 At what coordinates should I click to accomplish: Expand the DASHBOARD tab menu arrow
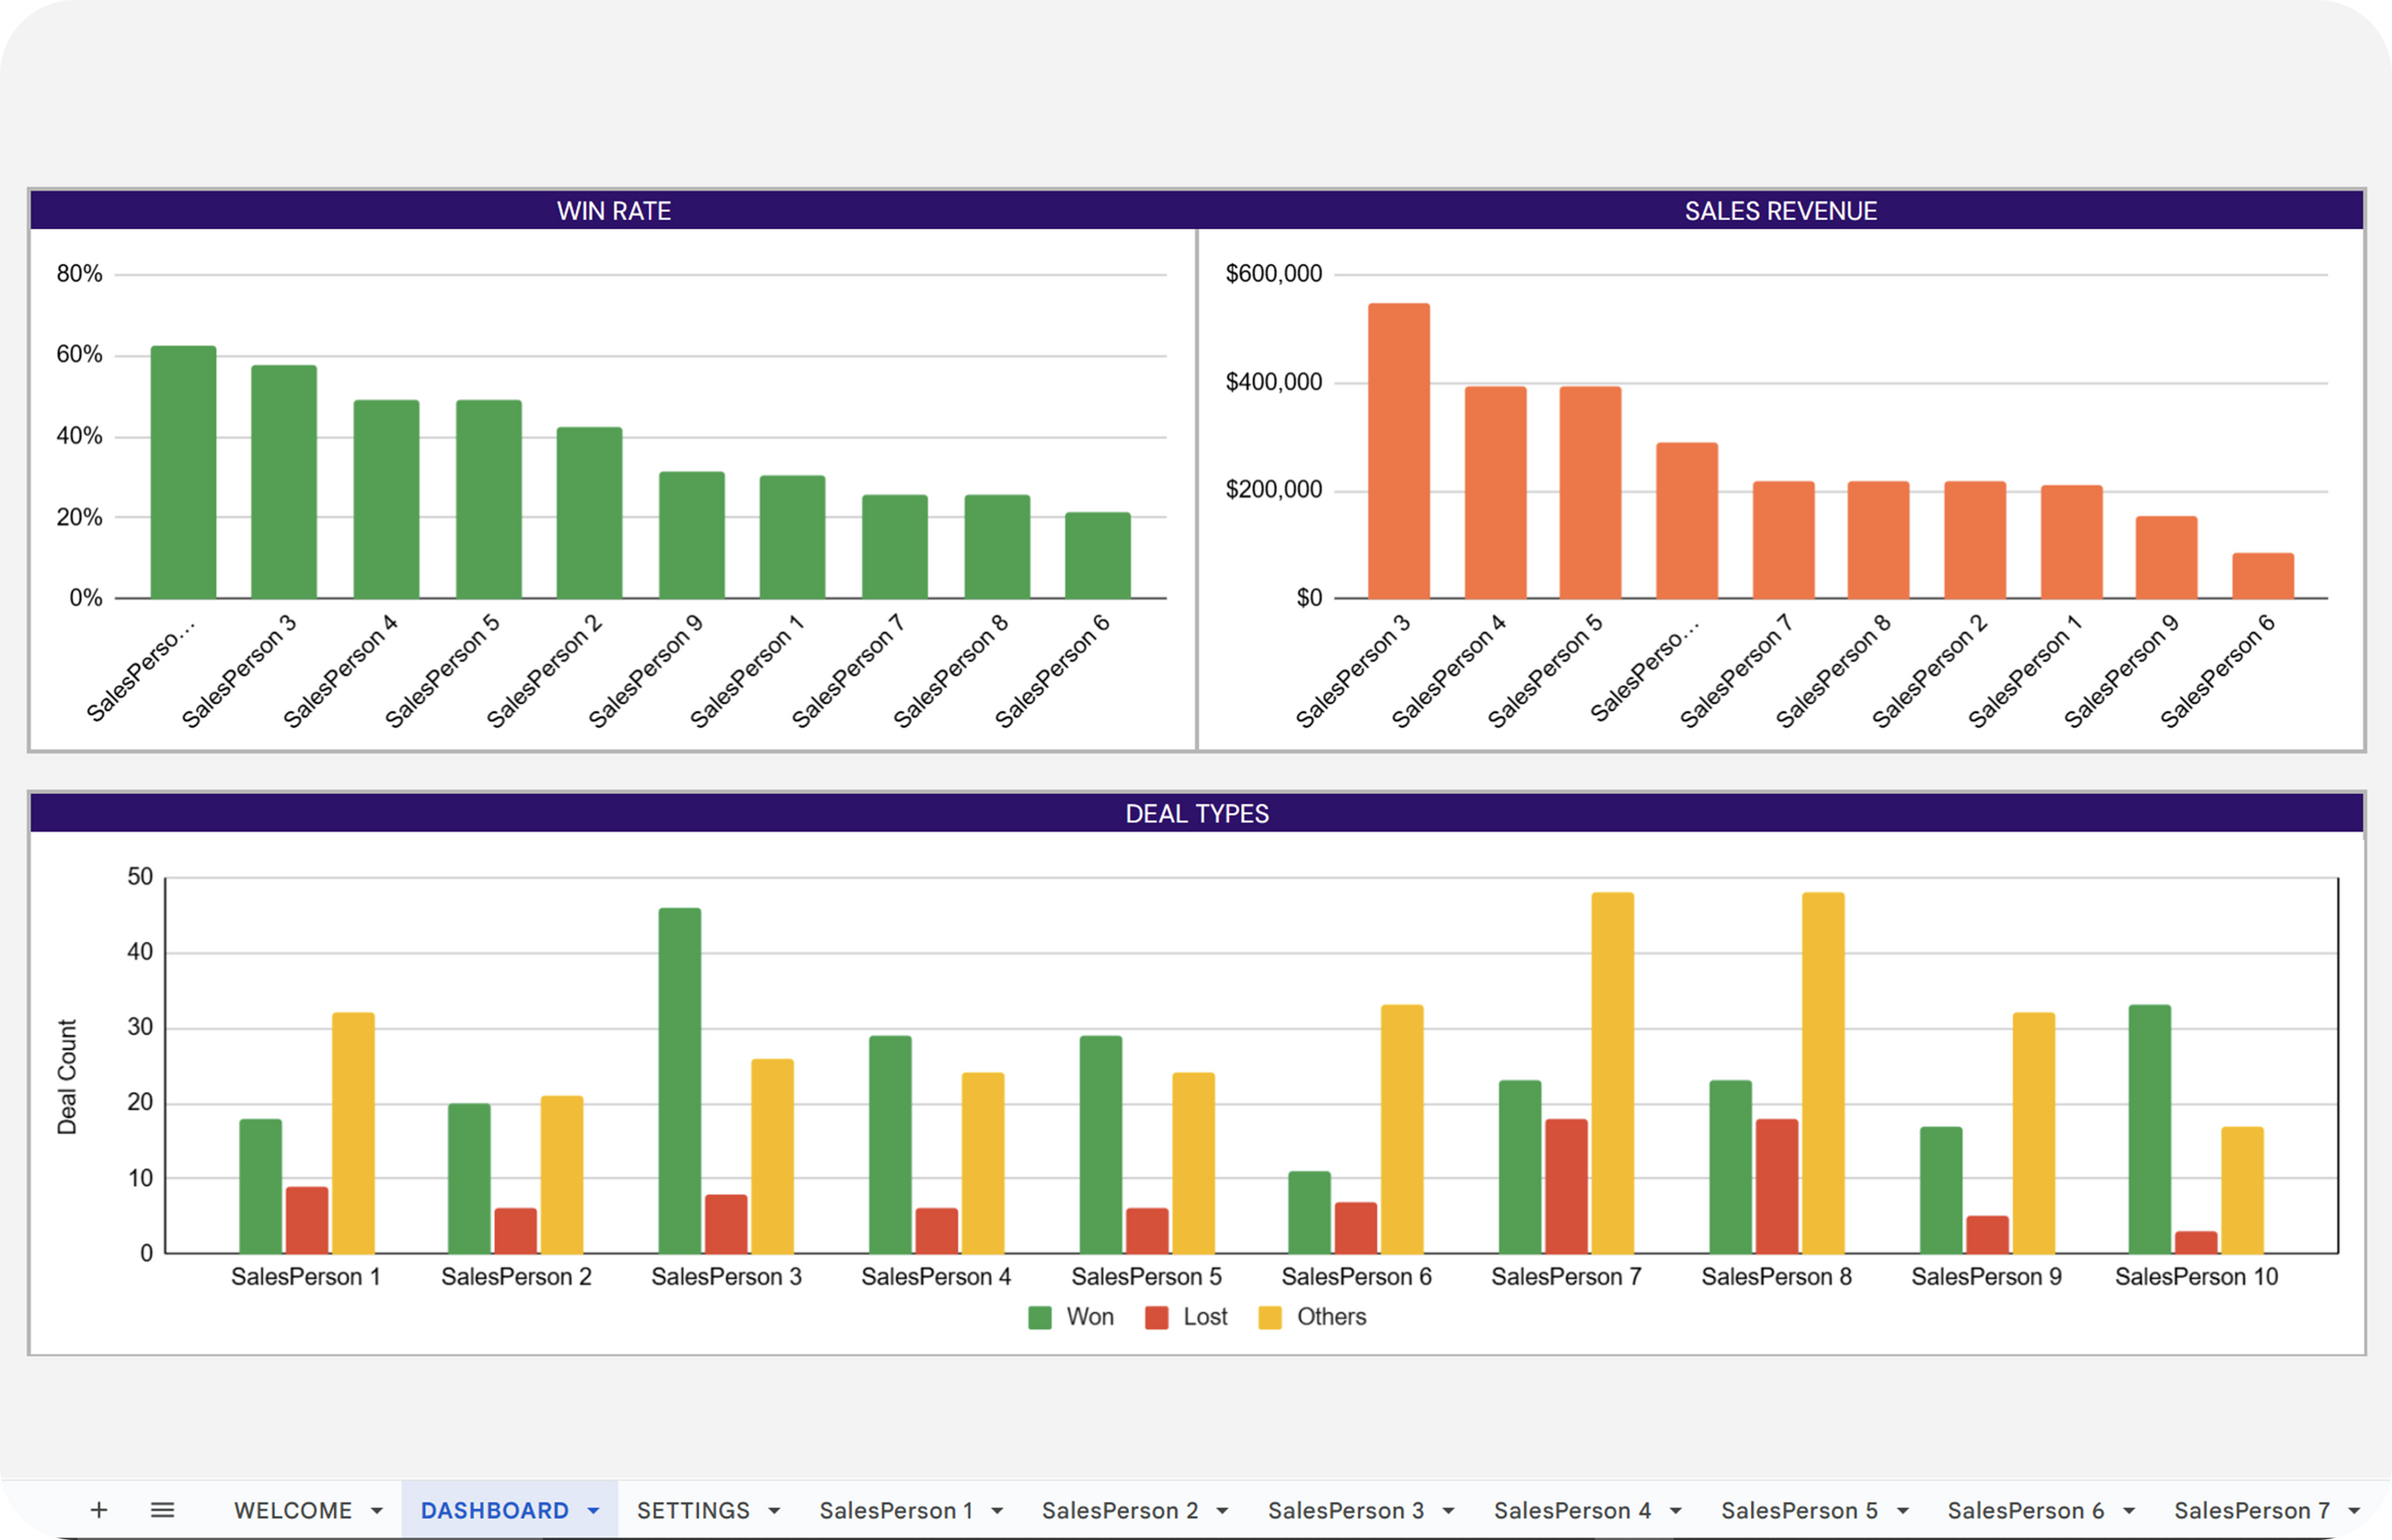coord(593,1511)
